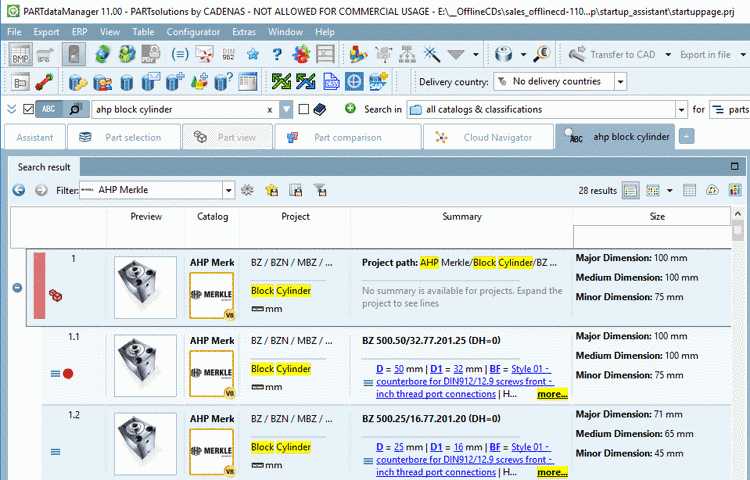
Task: Toggle the checkbox beside the book icon
Action: tap(304, 109)
